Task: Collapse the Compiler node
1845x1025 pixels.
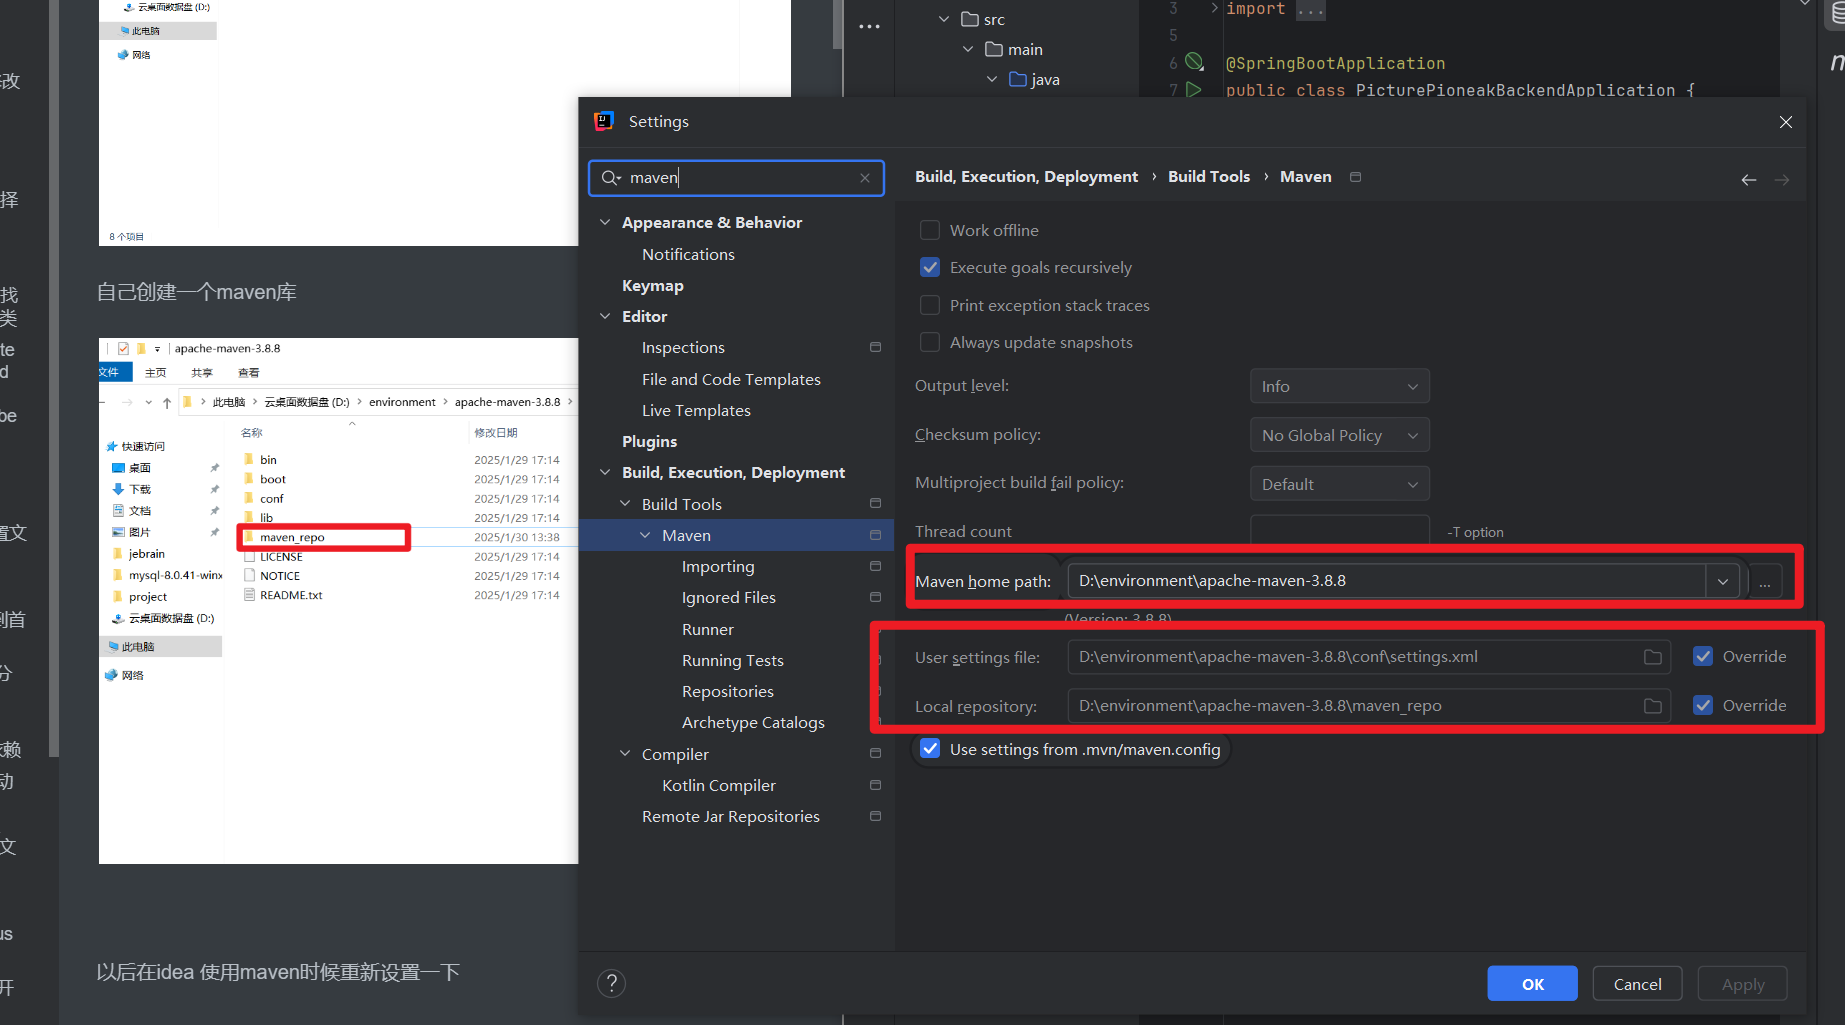Action: (625, 754)
